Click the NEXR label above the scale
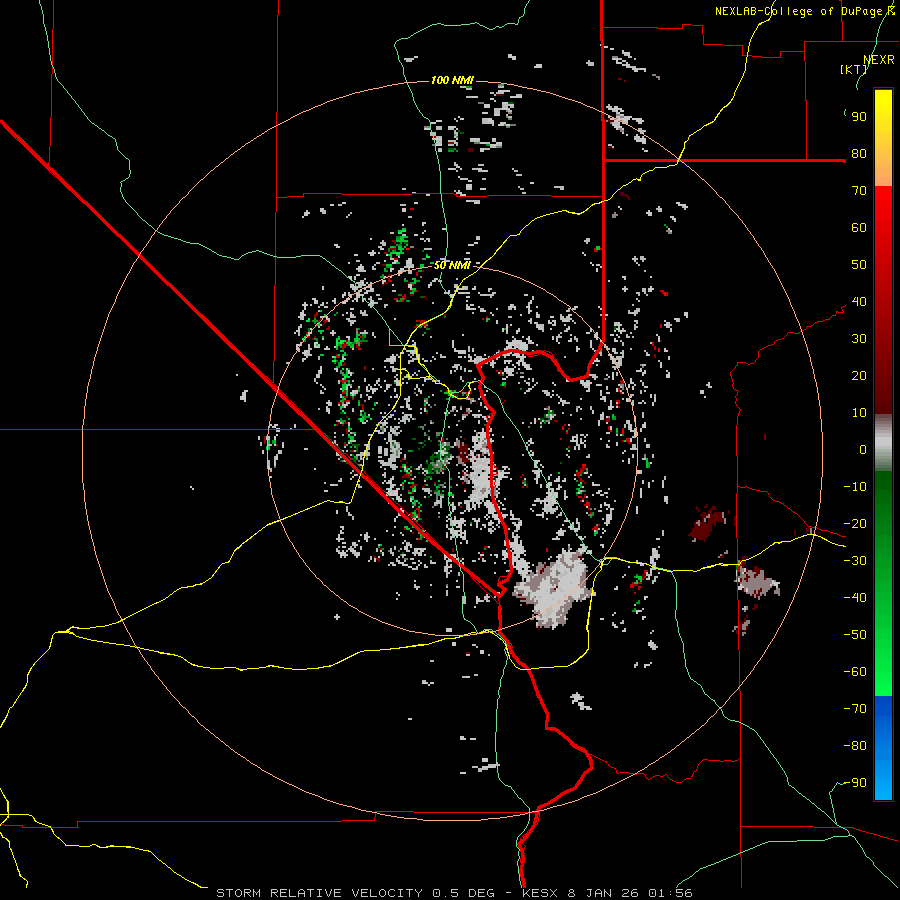Viewport: 900px width, 900px height. [879, 60]
